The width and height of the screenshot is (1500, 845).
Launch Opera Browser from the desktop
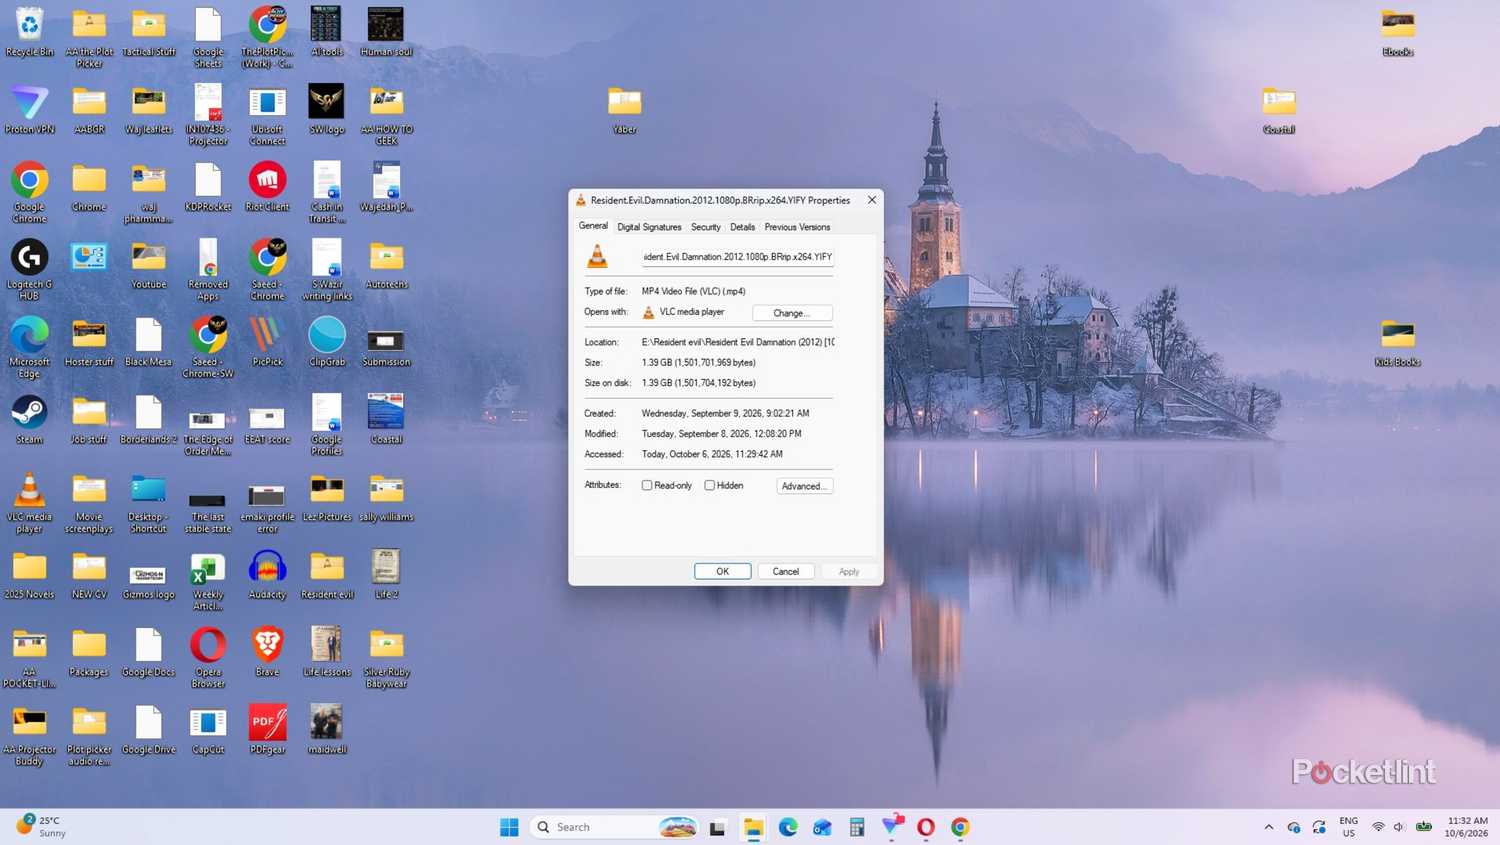click(x=208, y=657)
